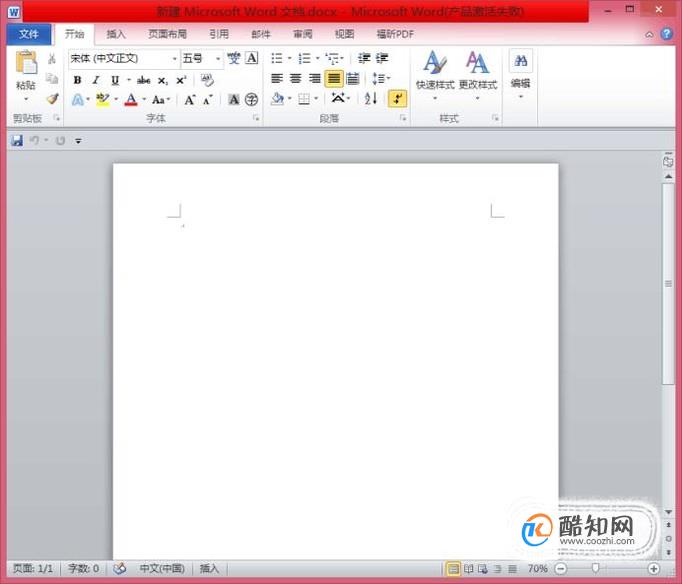Open the Change Case Aa dropdown

point(160,100)
